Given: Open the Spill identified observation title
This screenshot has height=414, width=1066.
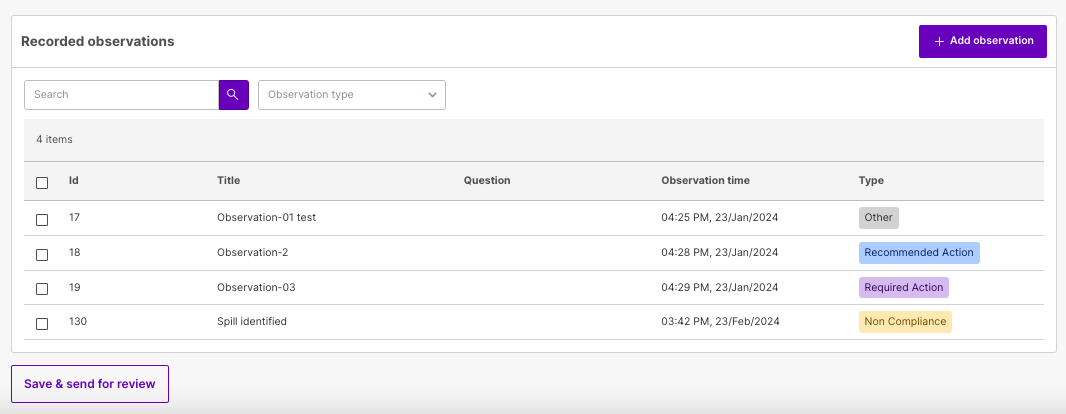Looking at the screenshot, I should click(252, 321).
